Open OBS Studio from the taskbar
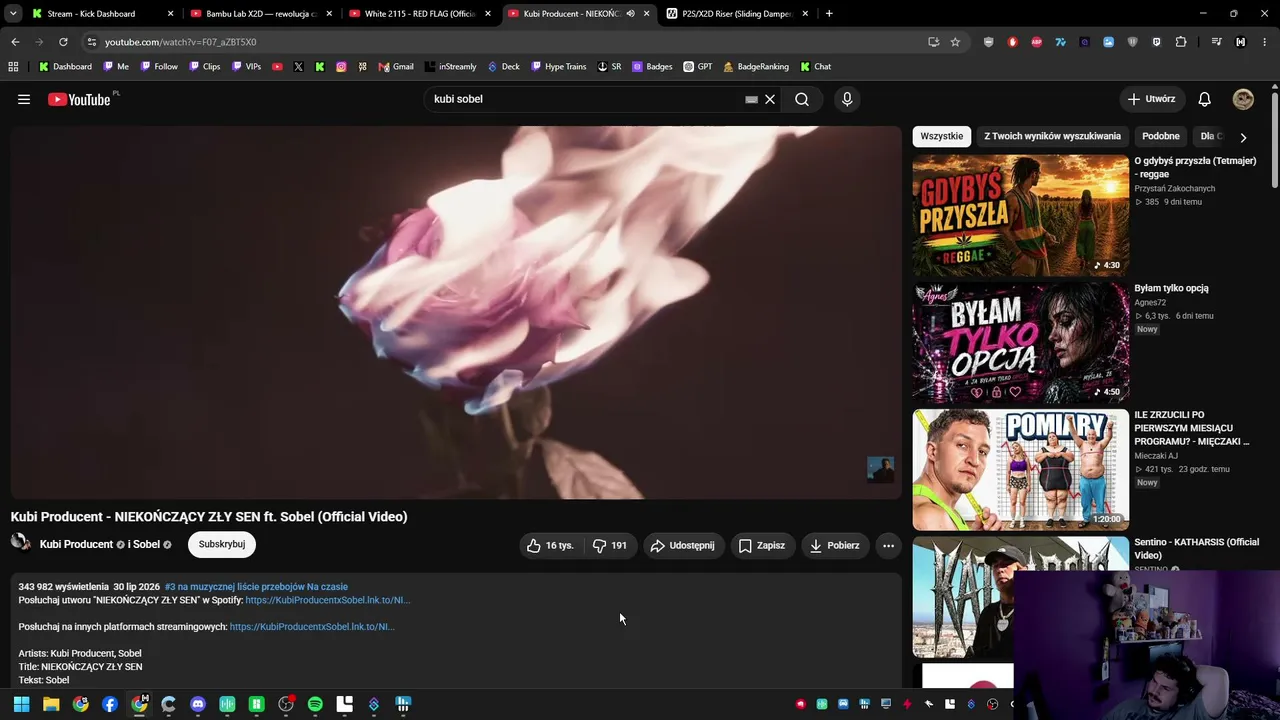1280x720 pixels. coord(286,704)
